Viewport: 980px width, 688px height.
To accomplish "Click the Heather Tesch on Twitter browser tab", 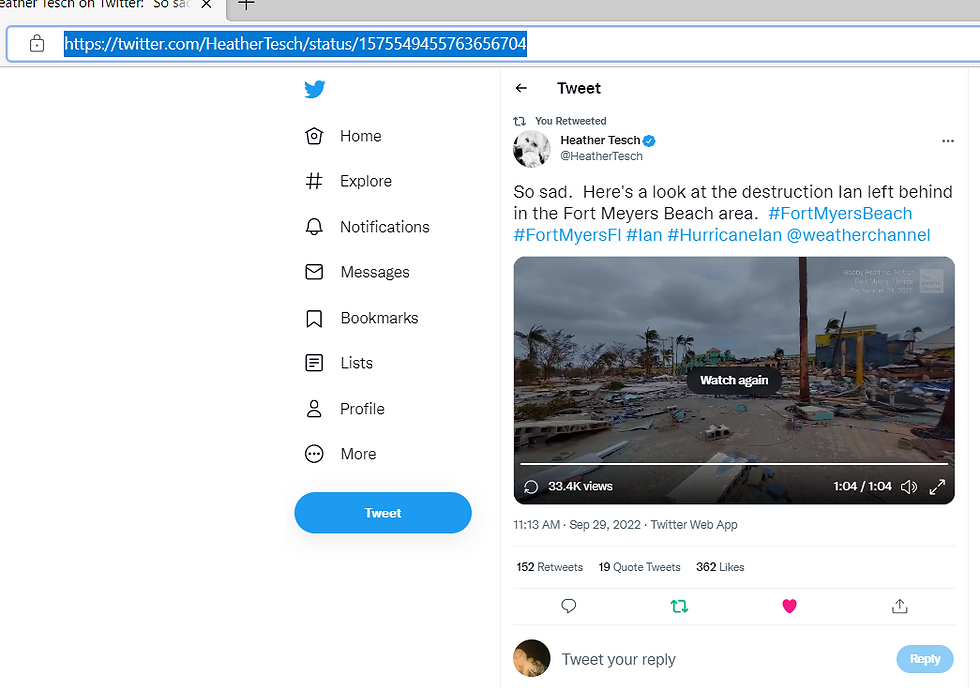I will pyautogui.click(x=94, y=4).
